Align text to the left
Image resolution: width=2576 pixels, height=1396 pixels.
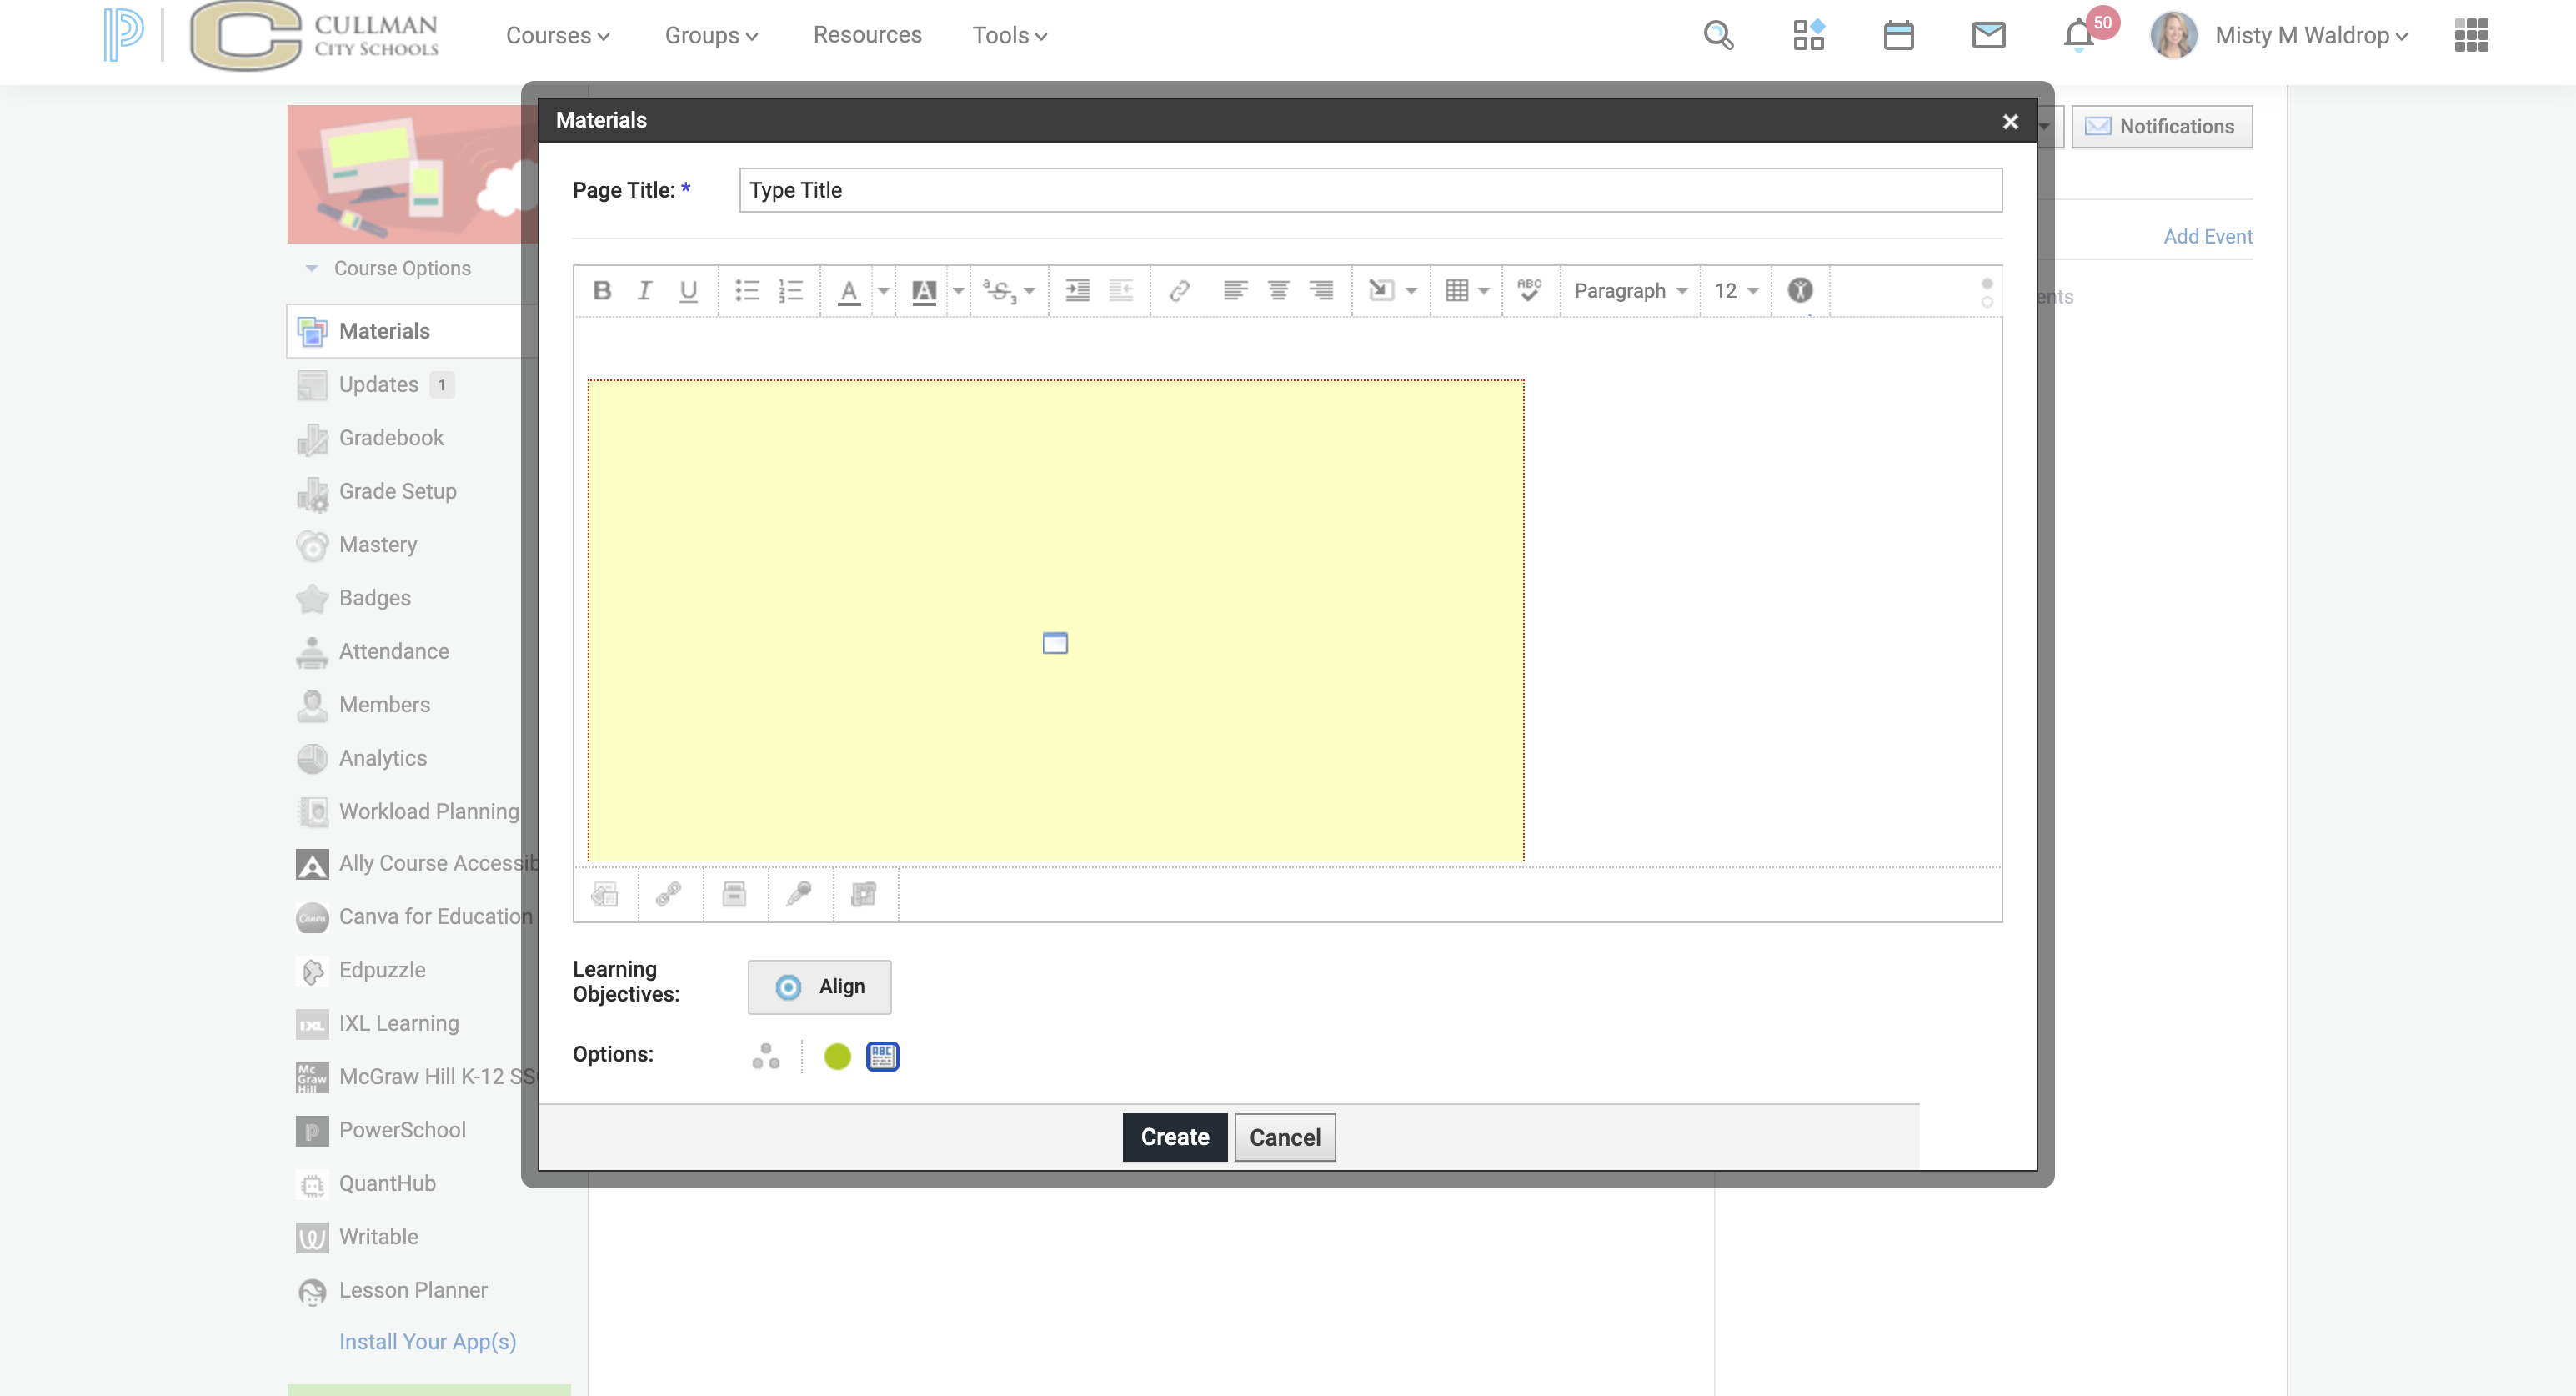[1235, 291]
